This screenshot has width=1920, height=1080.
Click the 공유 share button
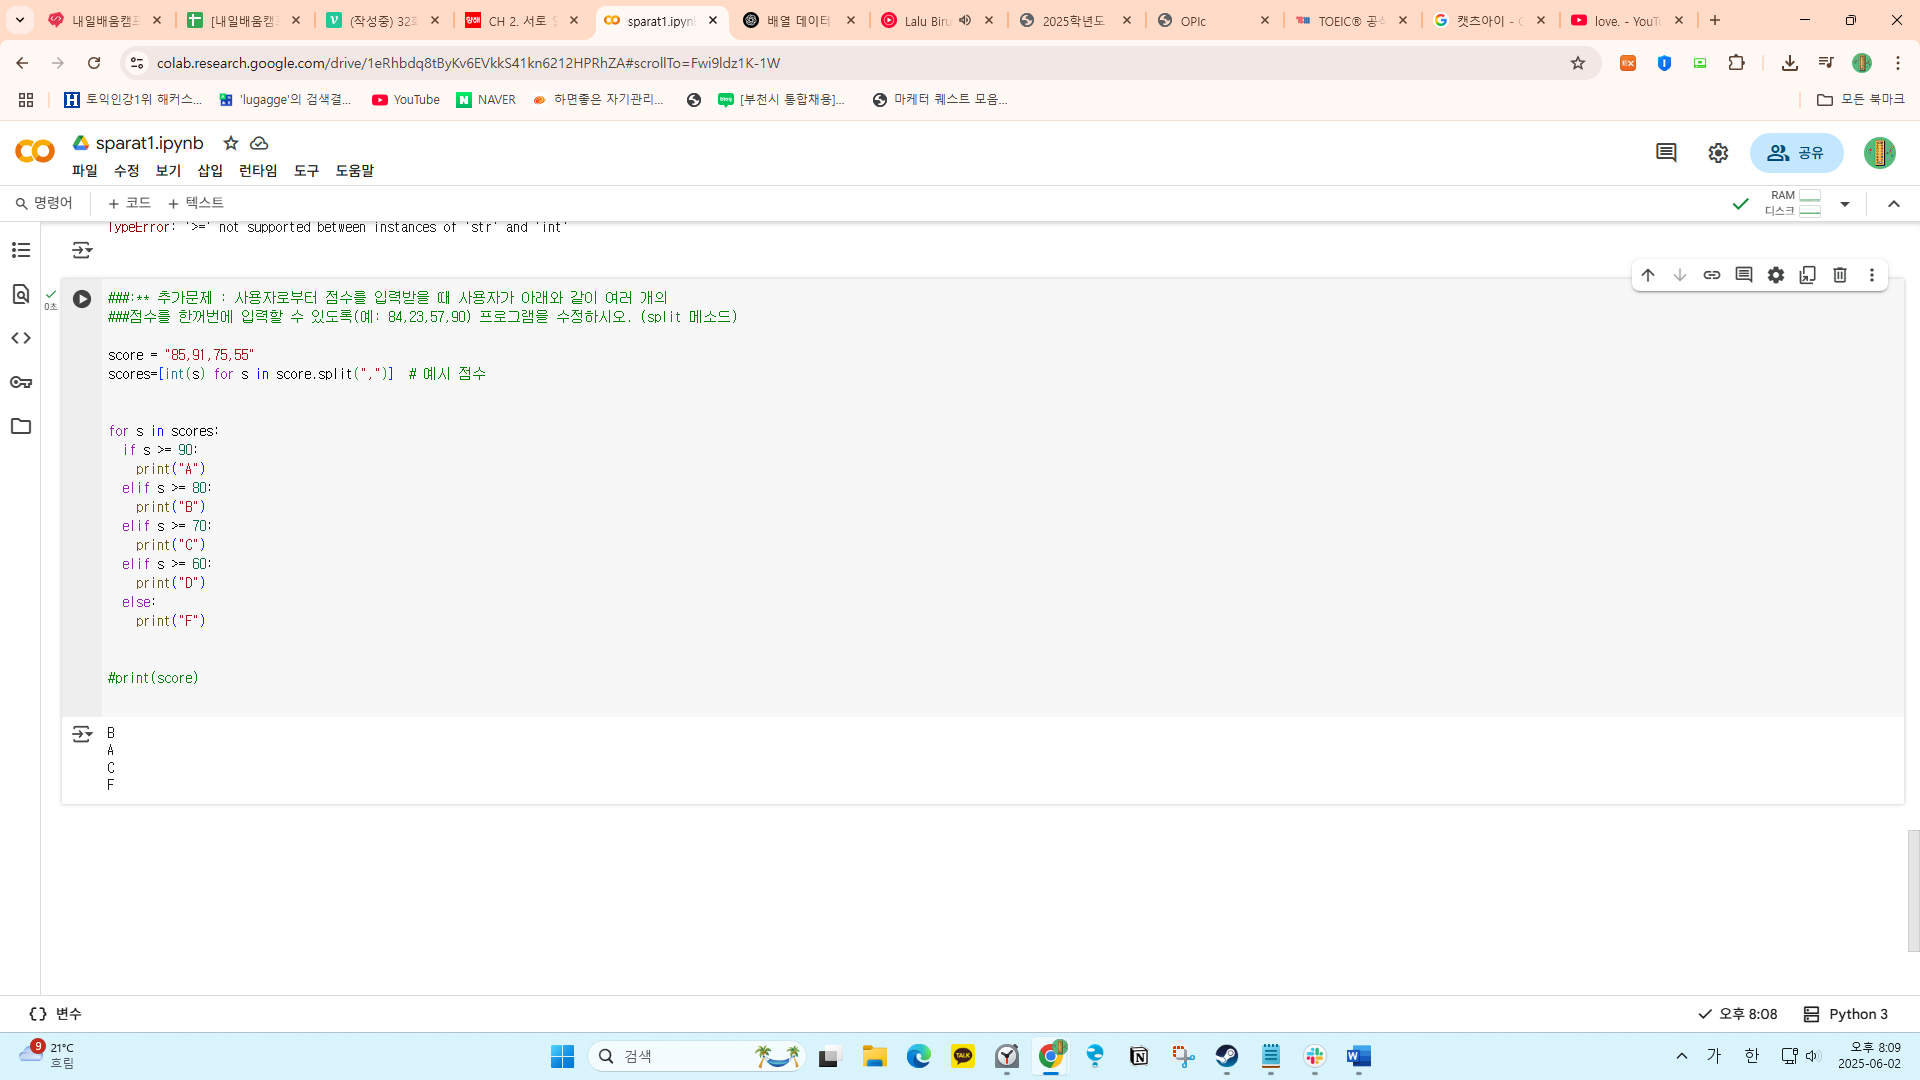click(x=1796, y=153)
